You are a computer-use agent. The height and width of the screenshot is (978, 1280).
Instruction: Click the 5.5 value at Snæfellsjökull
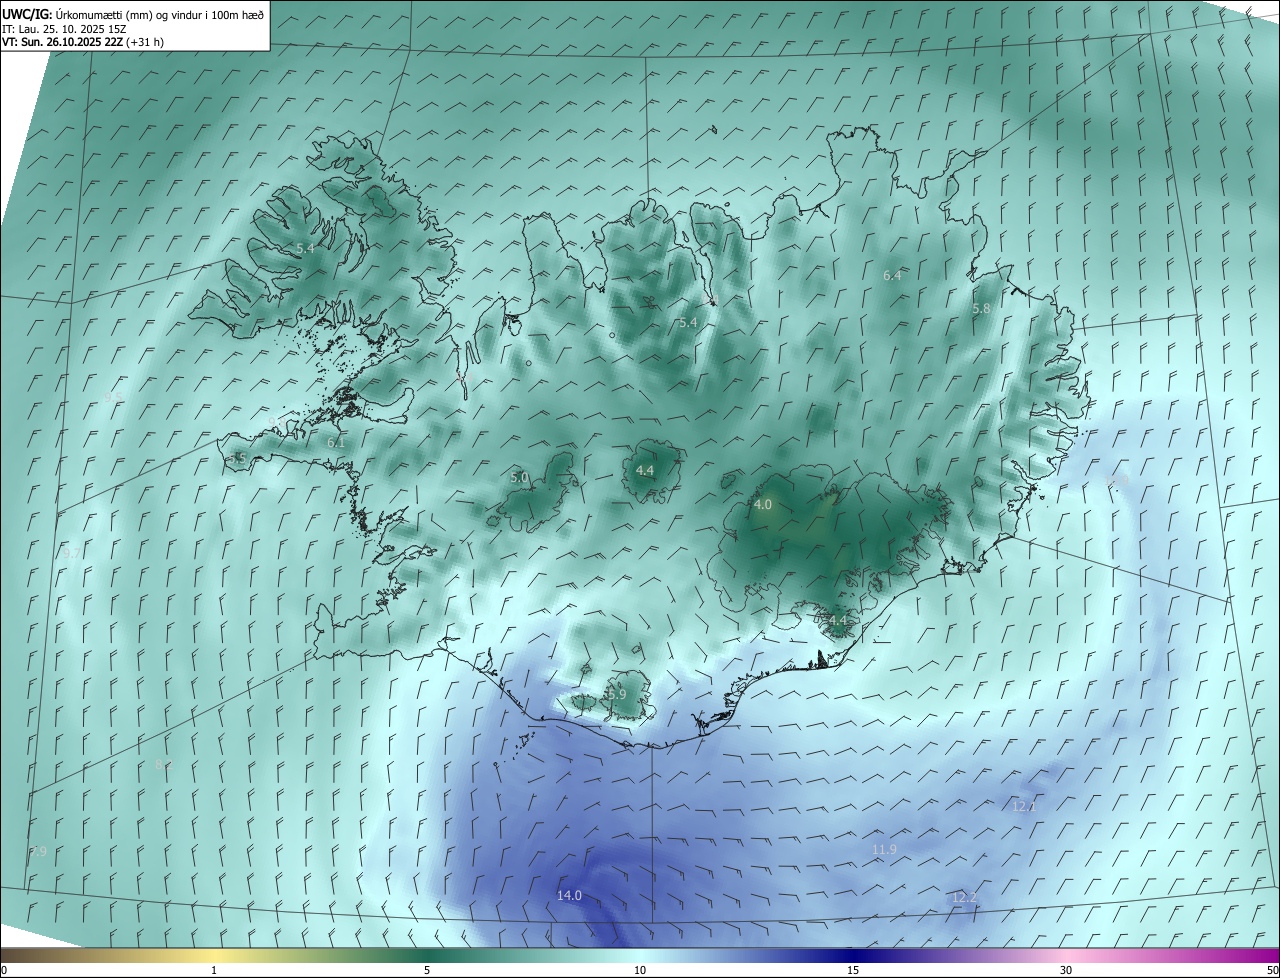tap(237, 458)
